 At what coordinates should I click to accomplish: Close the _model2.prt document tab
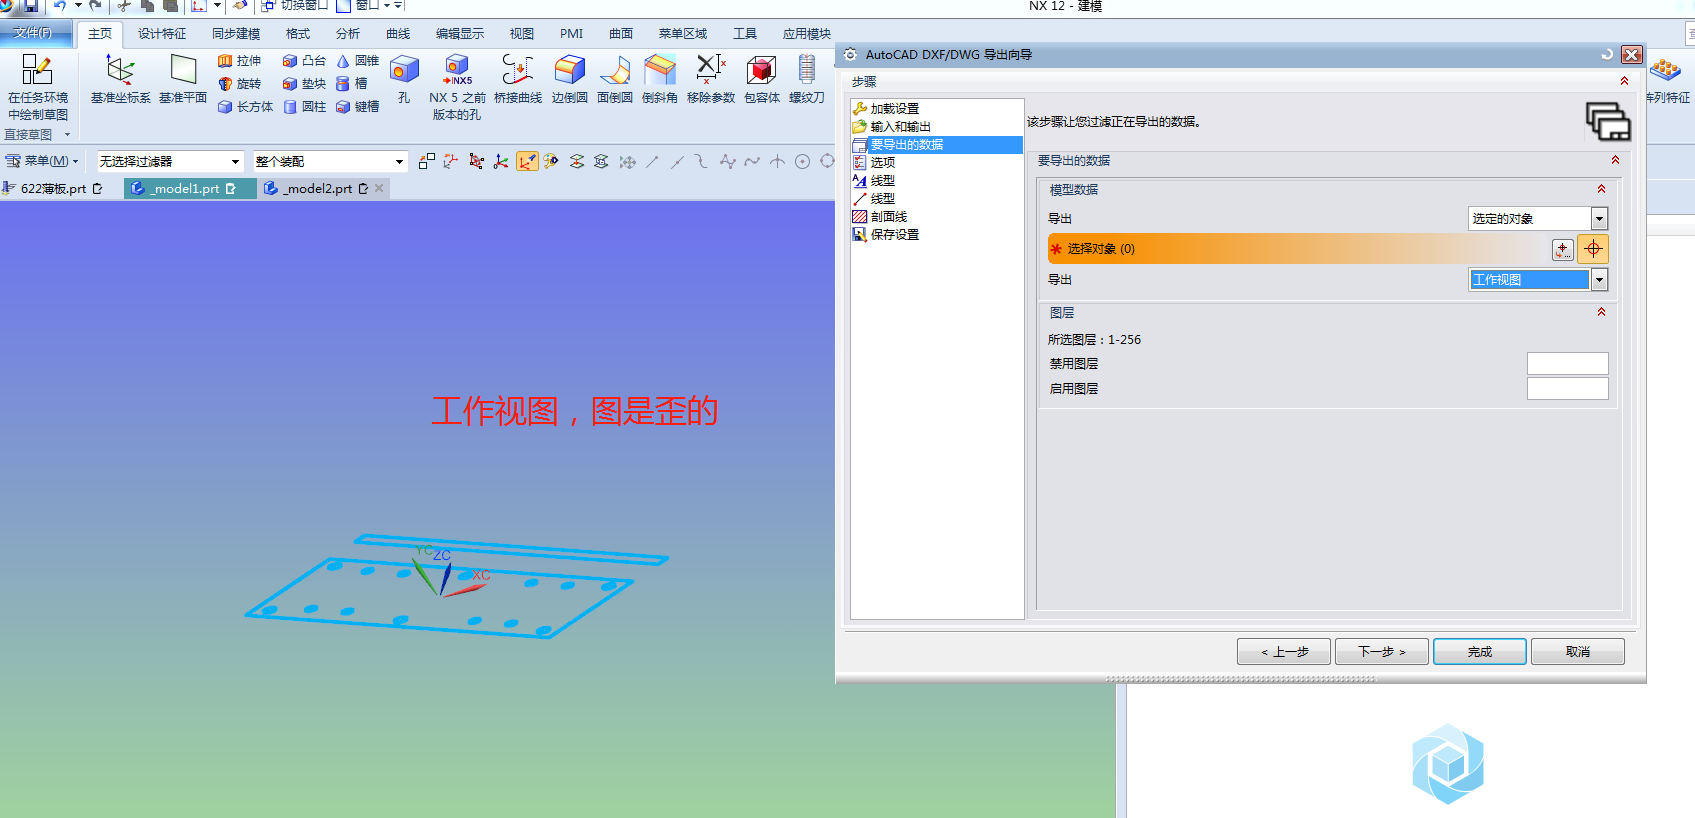379,188
